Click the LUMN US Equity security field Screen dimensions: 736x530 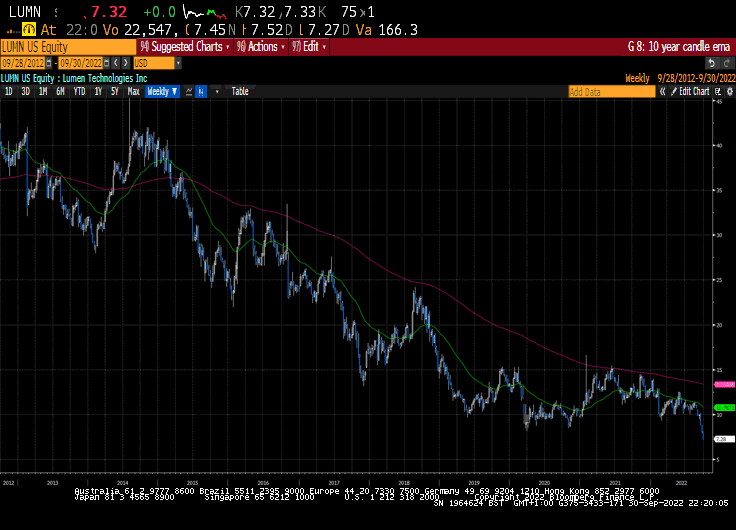pyautogui.click(x=68, y=47)
